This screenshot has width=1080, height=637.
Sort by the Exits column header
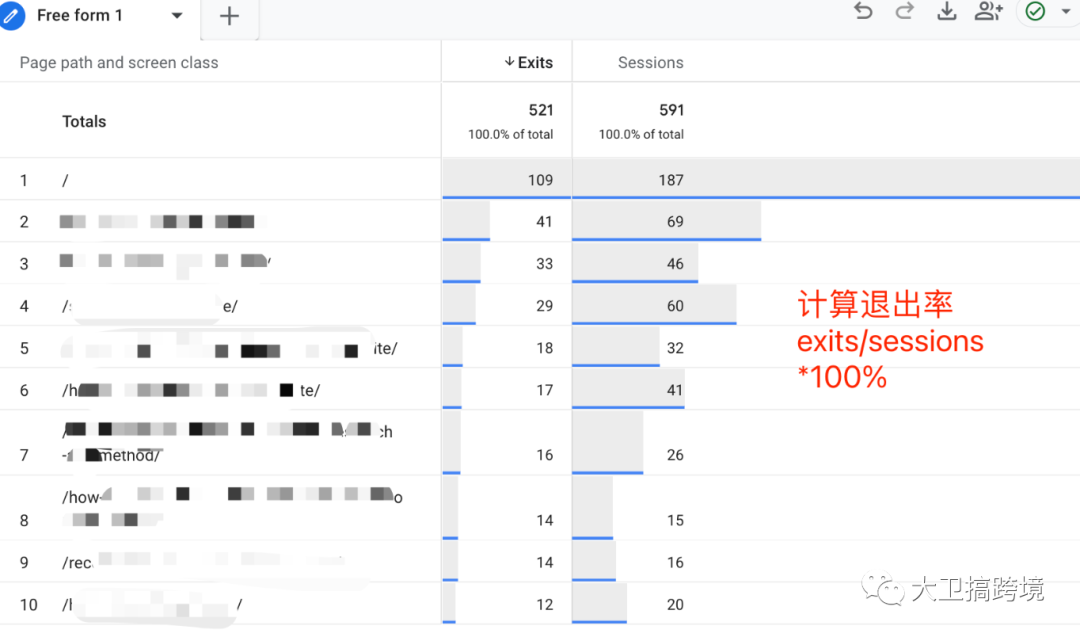click(x=535, y=62)
